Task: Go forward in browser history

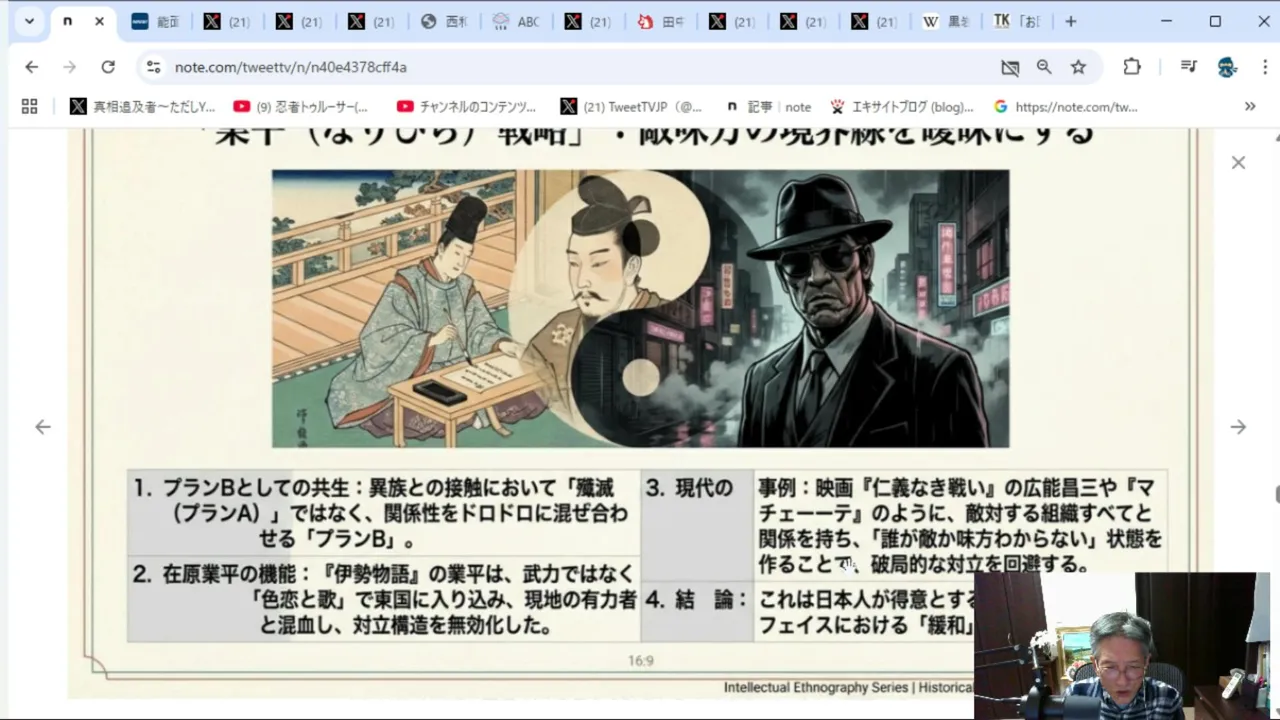Action: [69, 67]
